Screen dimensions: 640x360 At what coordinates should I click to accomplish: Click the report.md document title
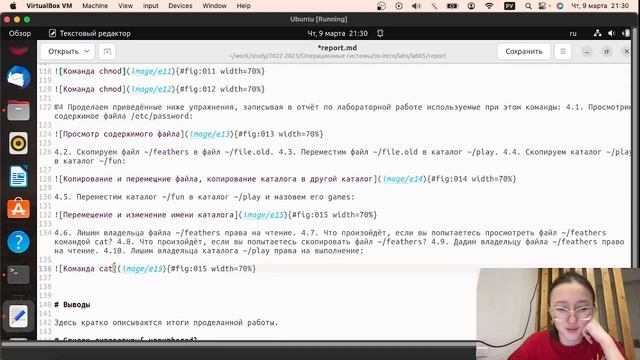(x=337, y=48)
